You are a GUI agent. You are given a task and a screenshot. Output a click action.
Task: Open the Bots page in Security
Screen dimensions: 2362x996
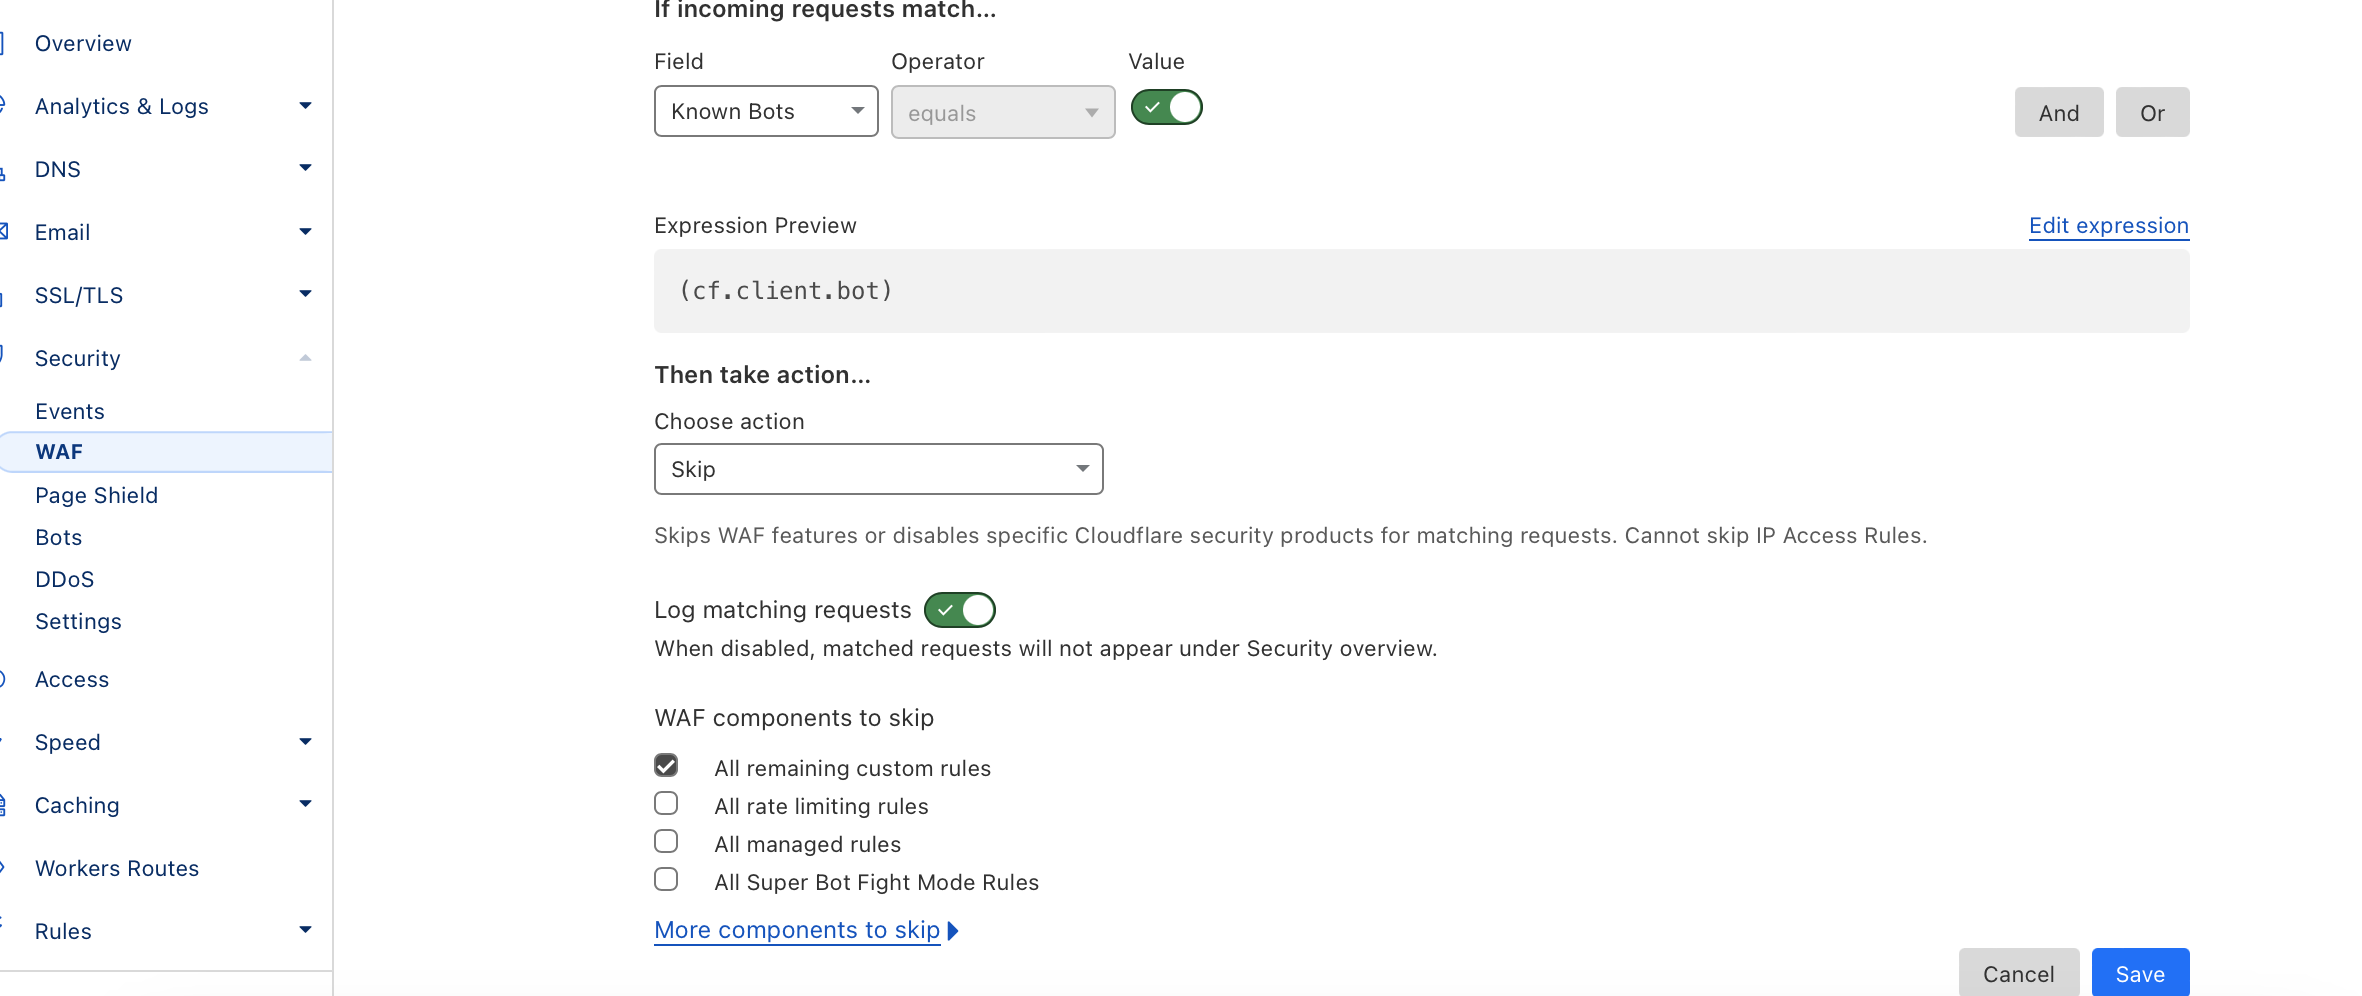pyautogui.click(x=59, y=537)
